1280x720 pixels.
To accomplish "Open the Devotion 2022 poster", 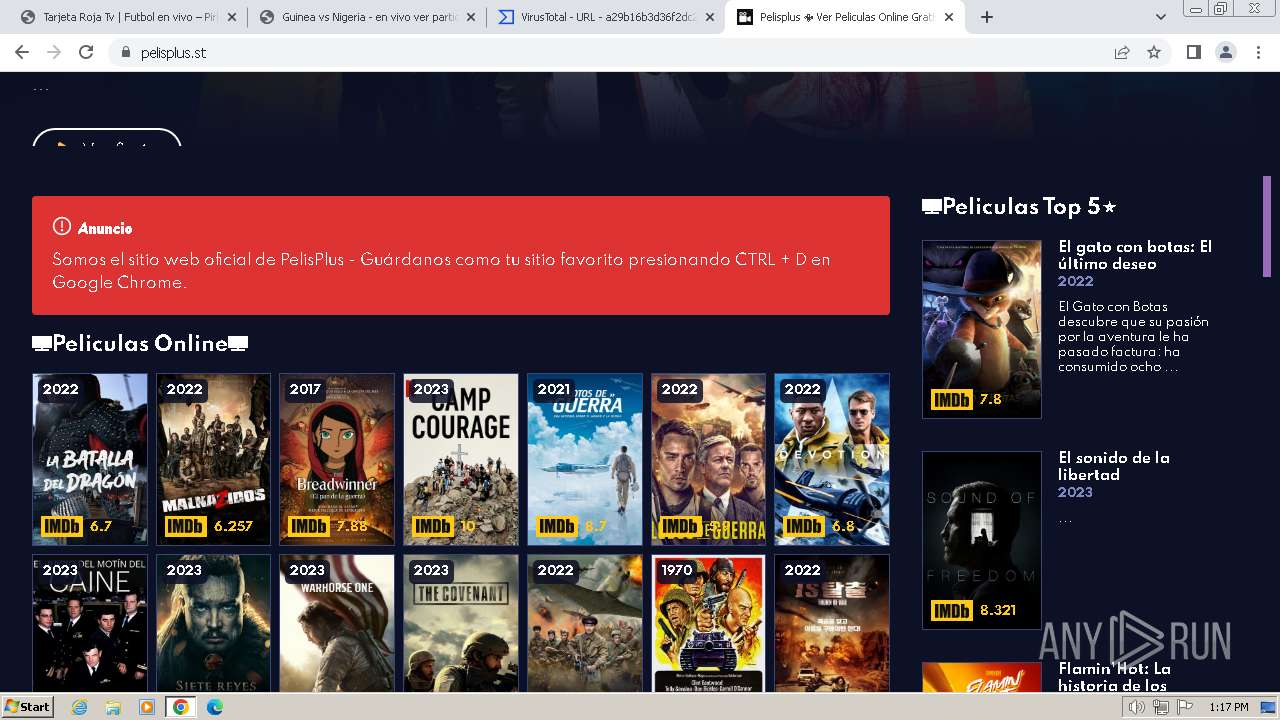I will (x=832, y=459).
